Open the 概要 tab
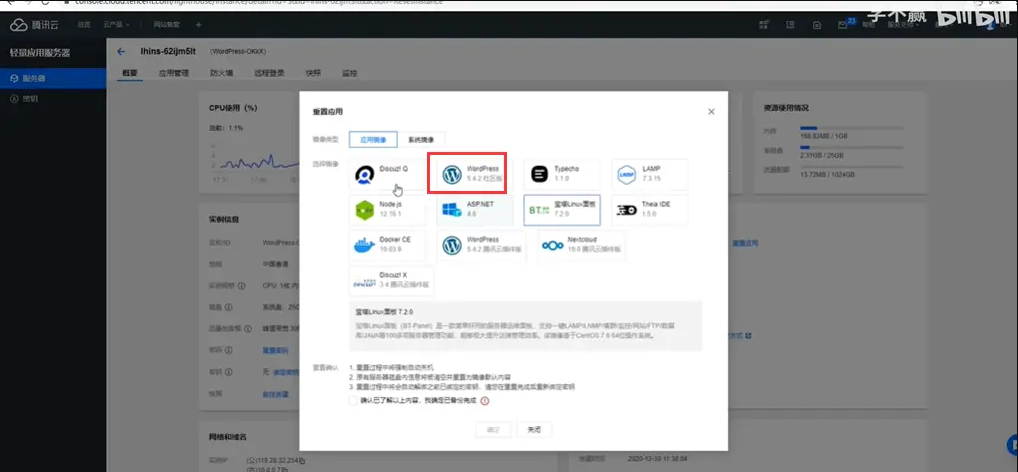 pyautogui.click(x=130, y=73)
